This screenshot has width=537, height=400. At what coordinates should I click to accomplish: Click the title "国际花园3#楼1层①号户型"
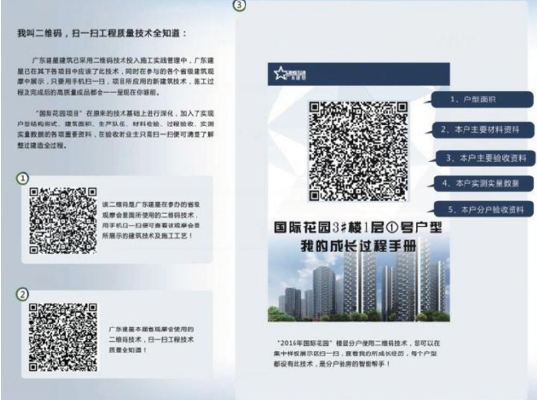358,228
